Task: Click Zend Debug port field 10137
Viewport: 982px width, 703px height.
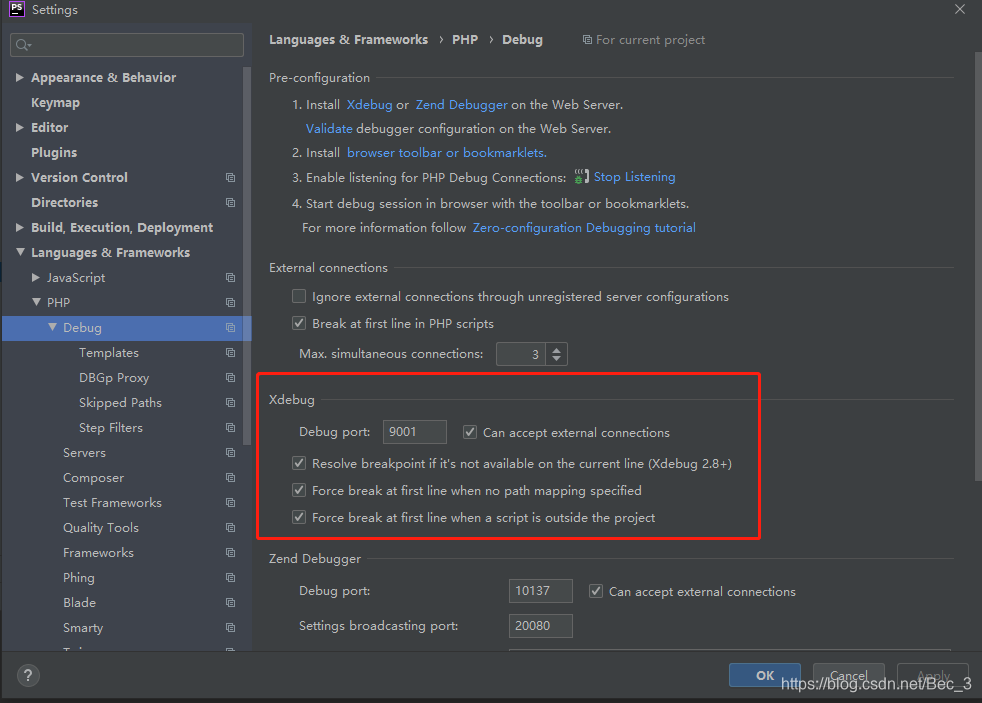Action: point(540,591)
